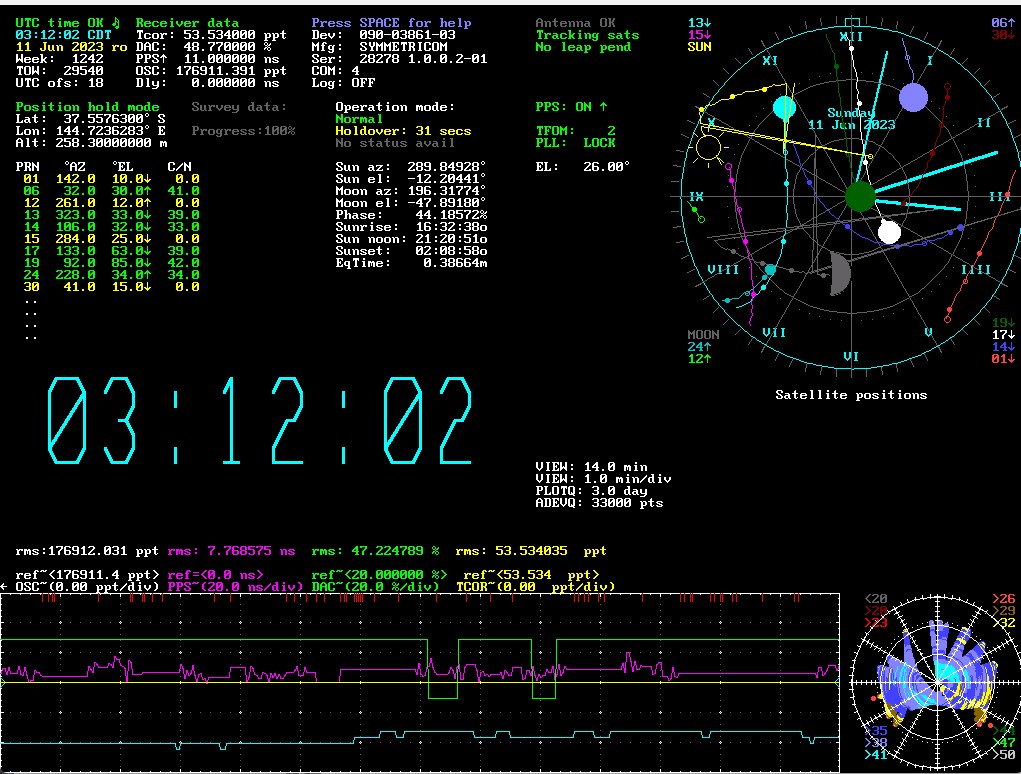Click the magenta 'rms: 7.768575 ns' value

pos(231,551)
